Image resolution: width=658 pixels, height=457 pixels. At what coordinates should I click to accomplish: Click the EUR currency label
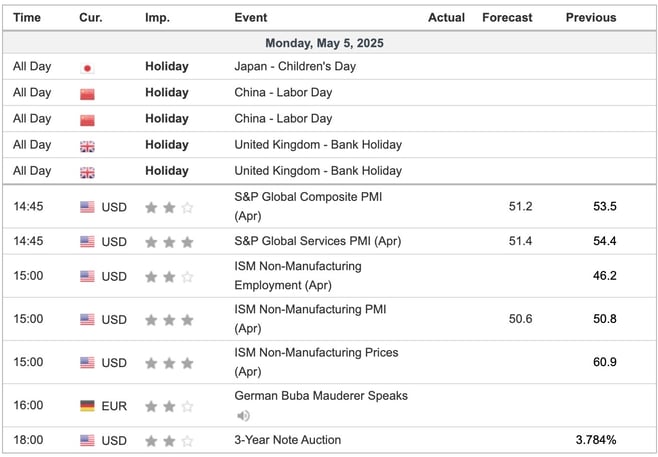coord(114,406)
